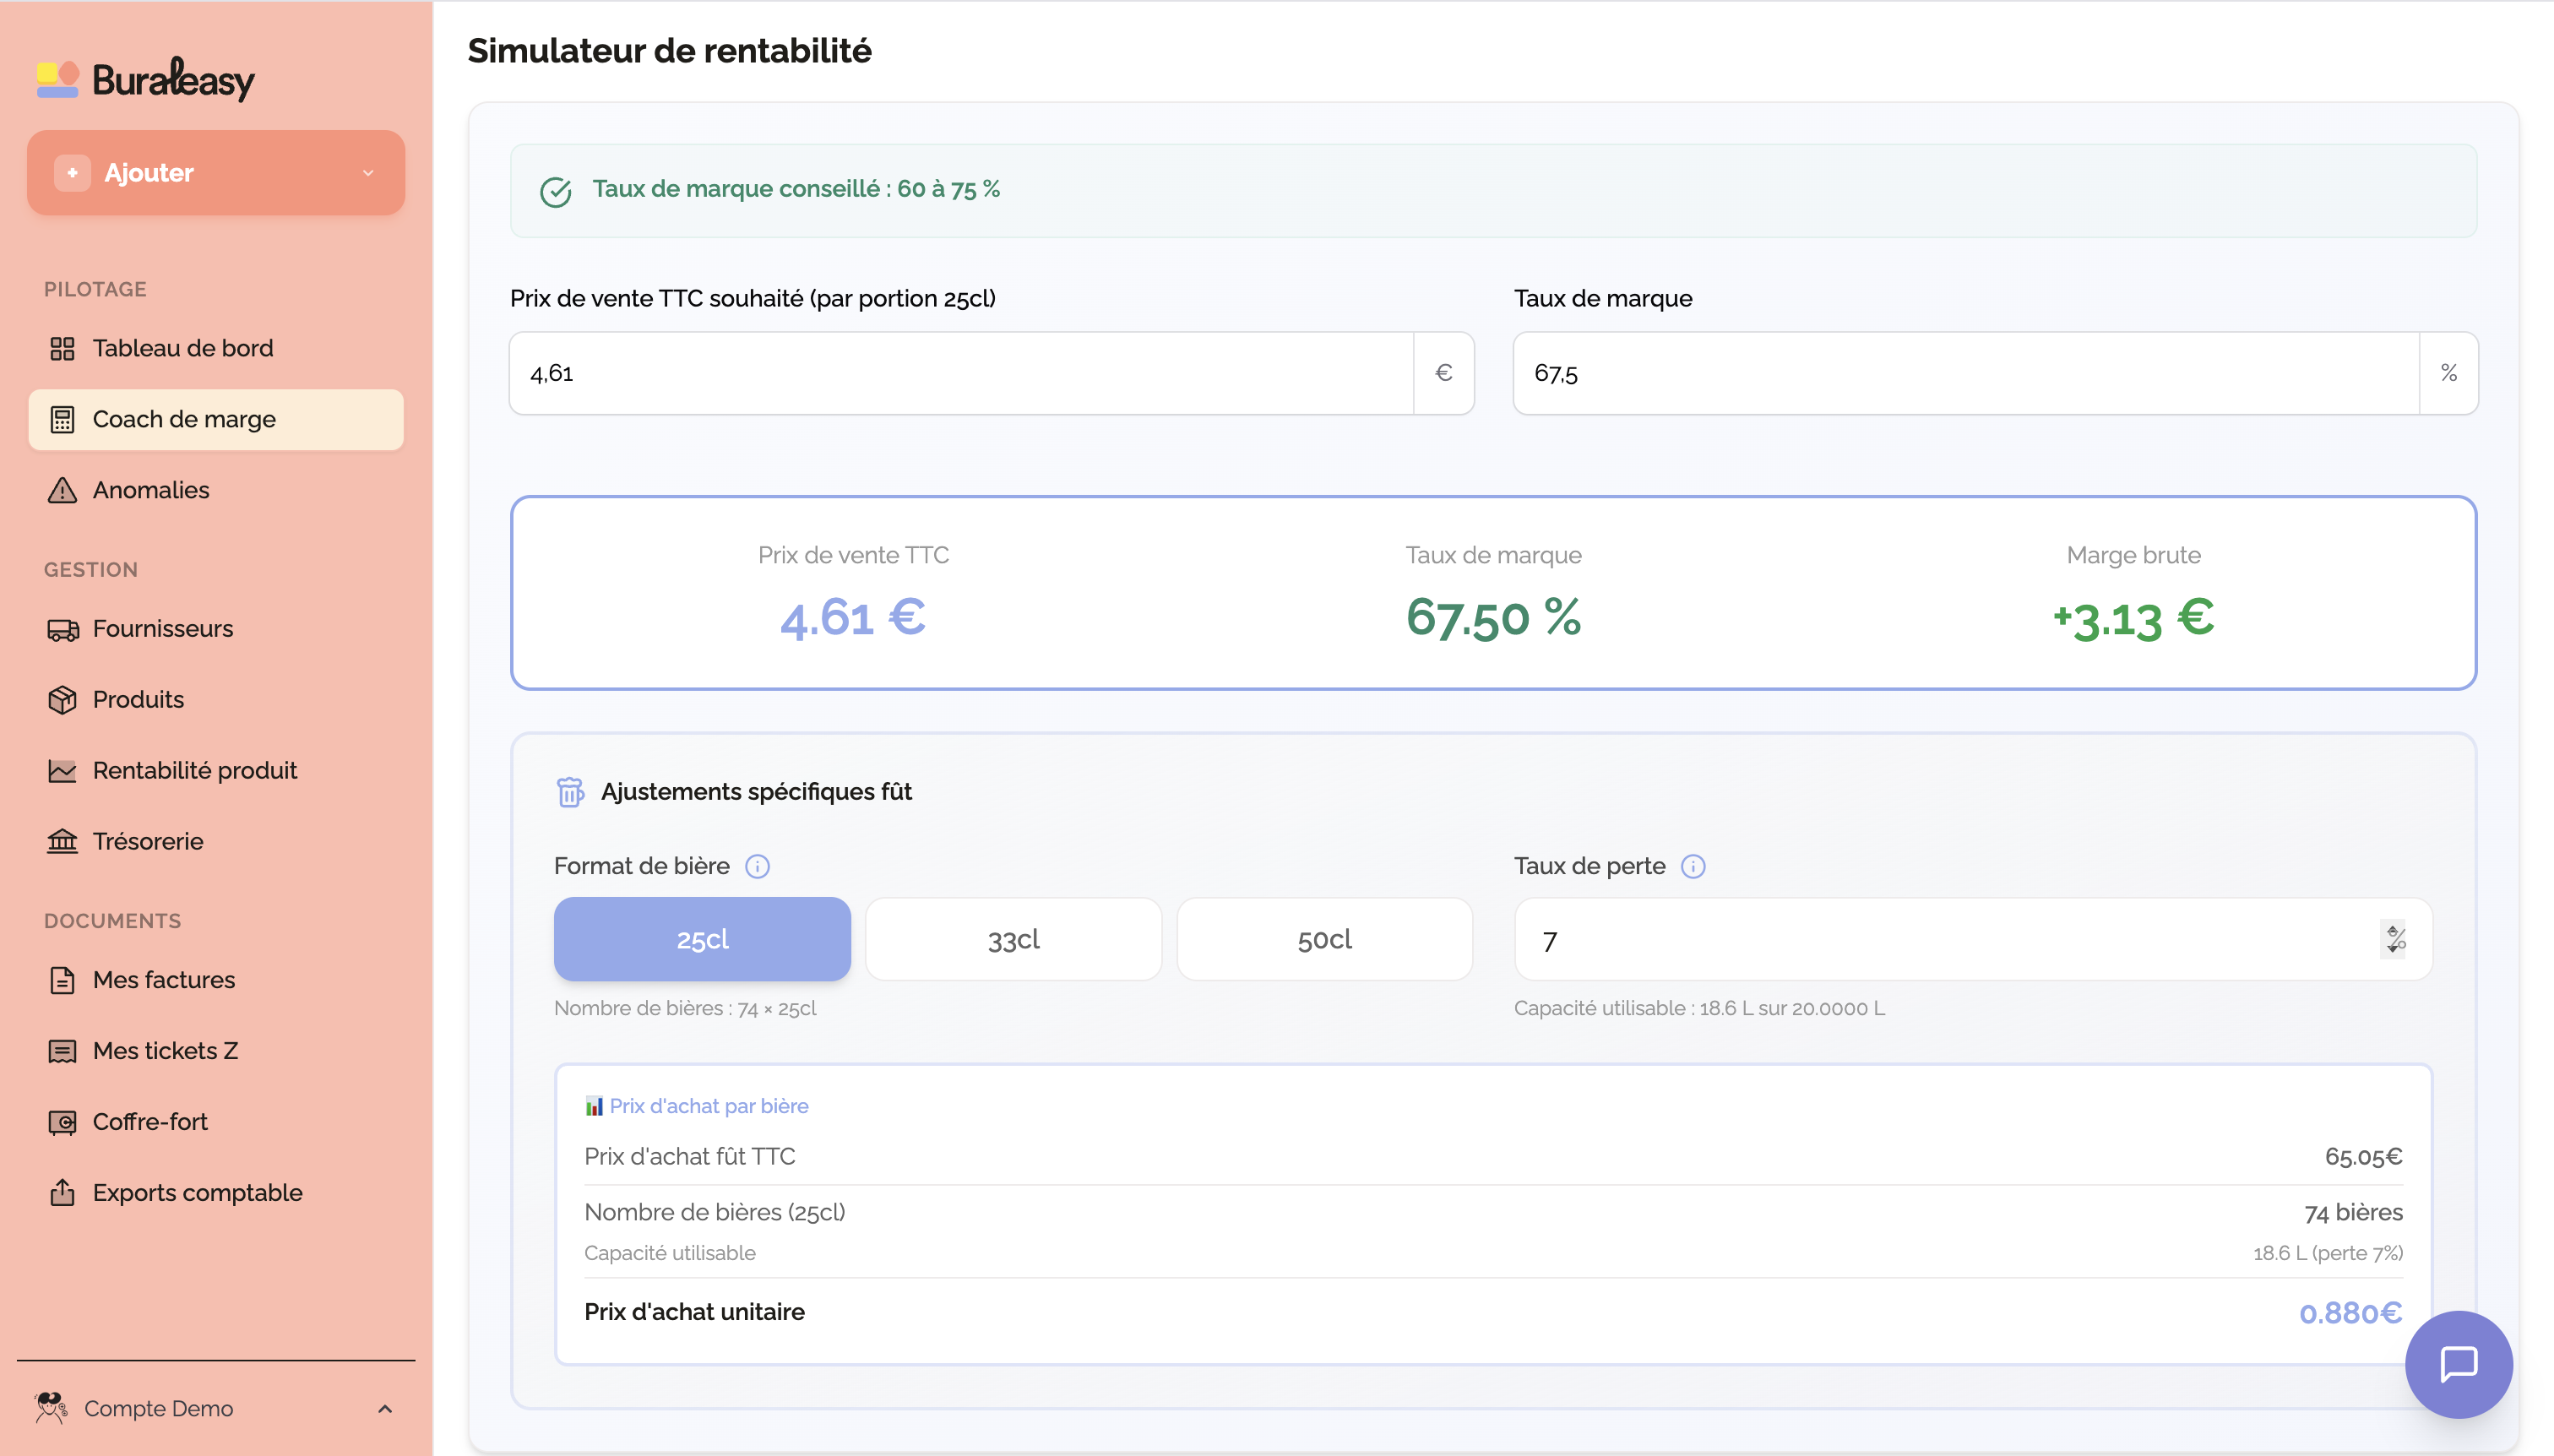Click the 65.05€ fût price value

pos(2363,1157)
